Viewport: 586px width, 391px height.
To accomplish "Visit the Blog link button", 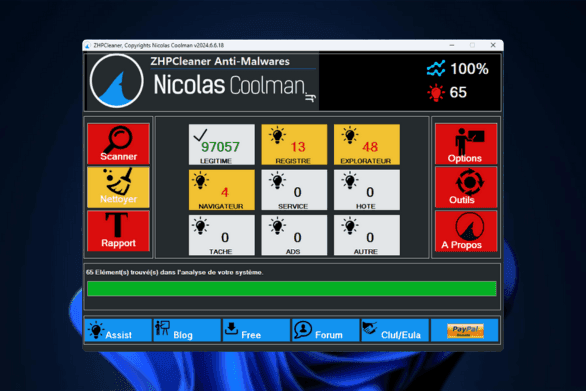I will tap(187, 330).
